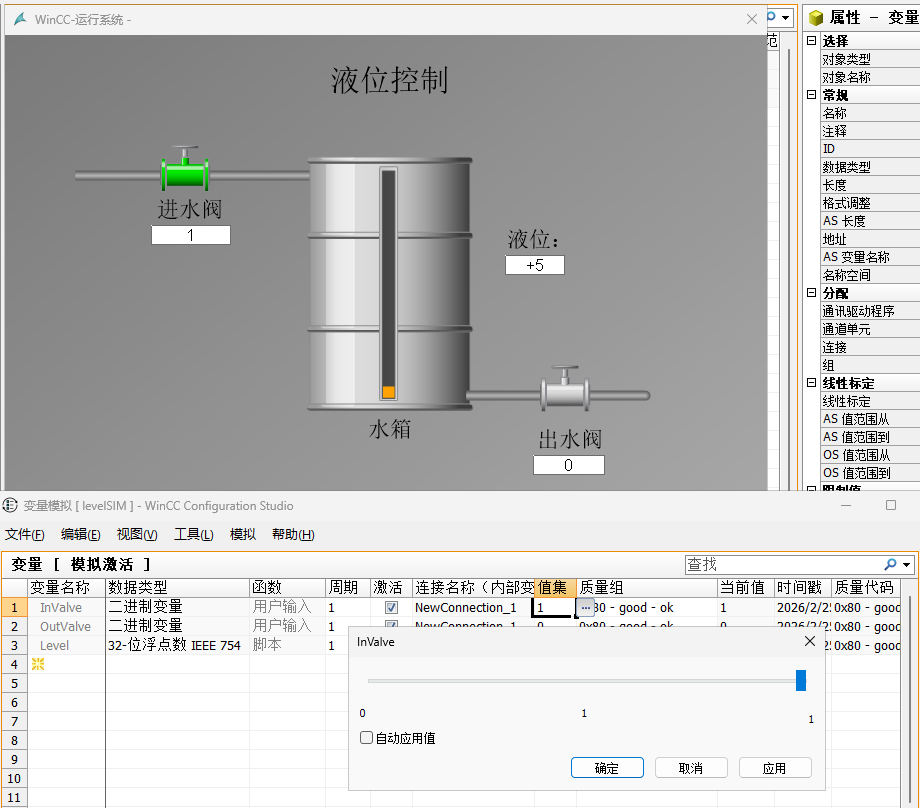Enable the 自动应用值 checkbox
This screenshot has height=808, width=920.
coord(368,737)
